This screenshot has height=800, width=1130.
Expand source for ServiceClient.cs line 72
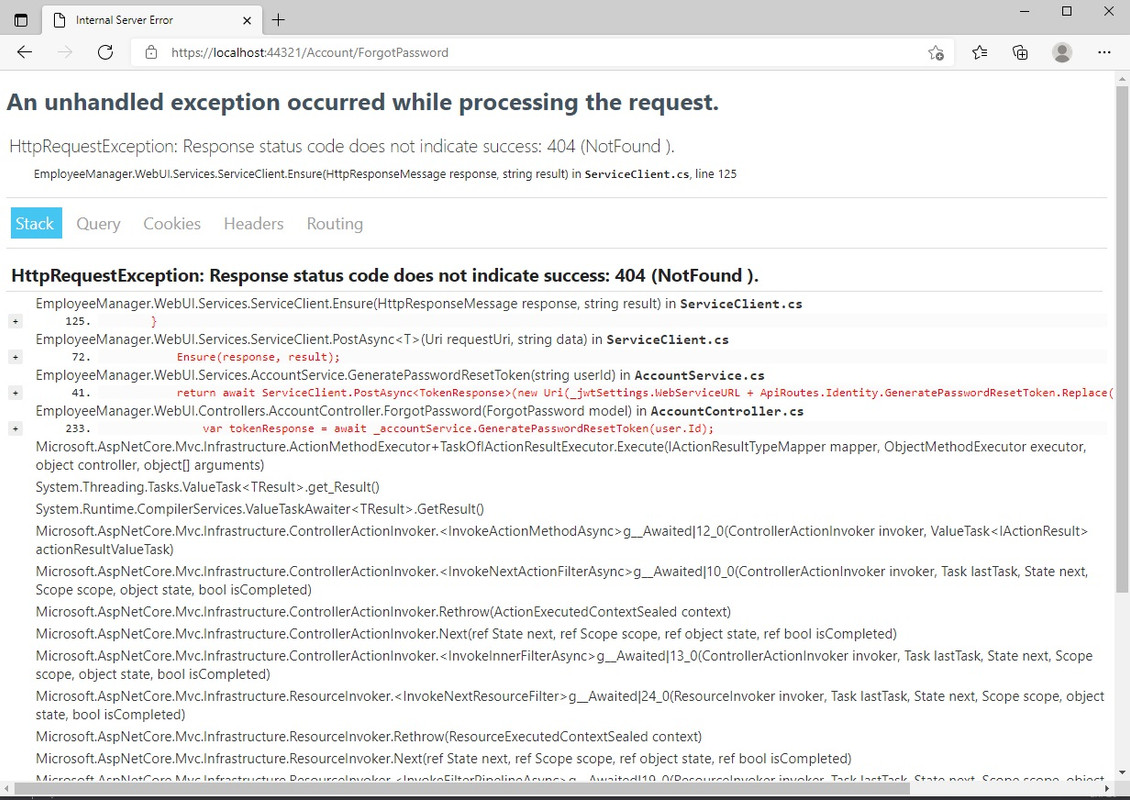click(x=15, y=357)
